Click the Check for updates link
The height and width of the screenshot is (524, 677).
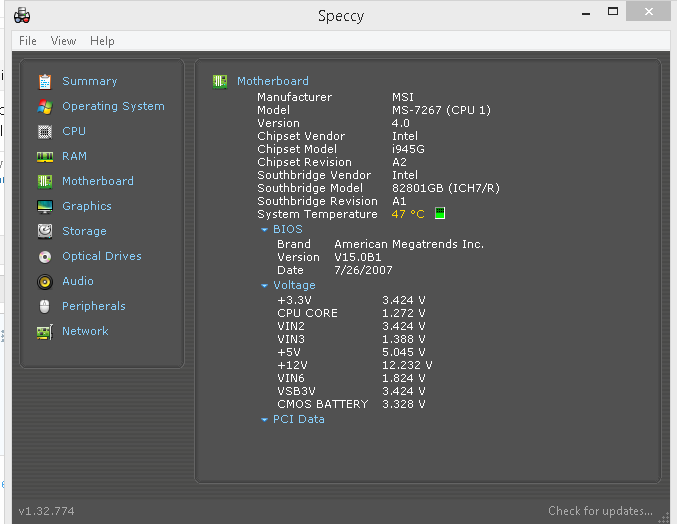click(x=600, y=511)
